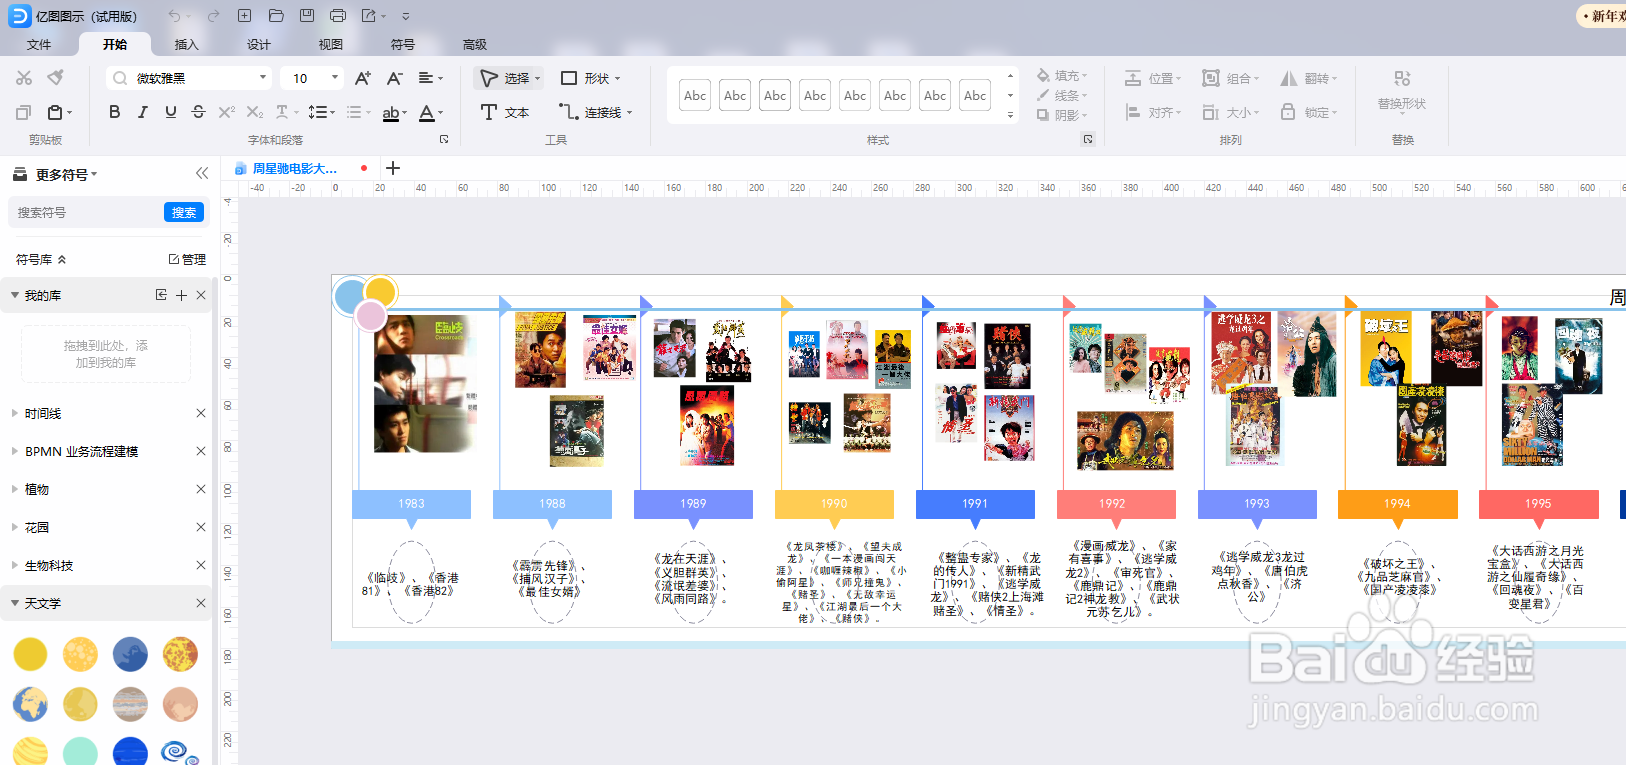
Task: Create a new document with plus-box icon
Action: (244, 16)
